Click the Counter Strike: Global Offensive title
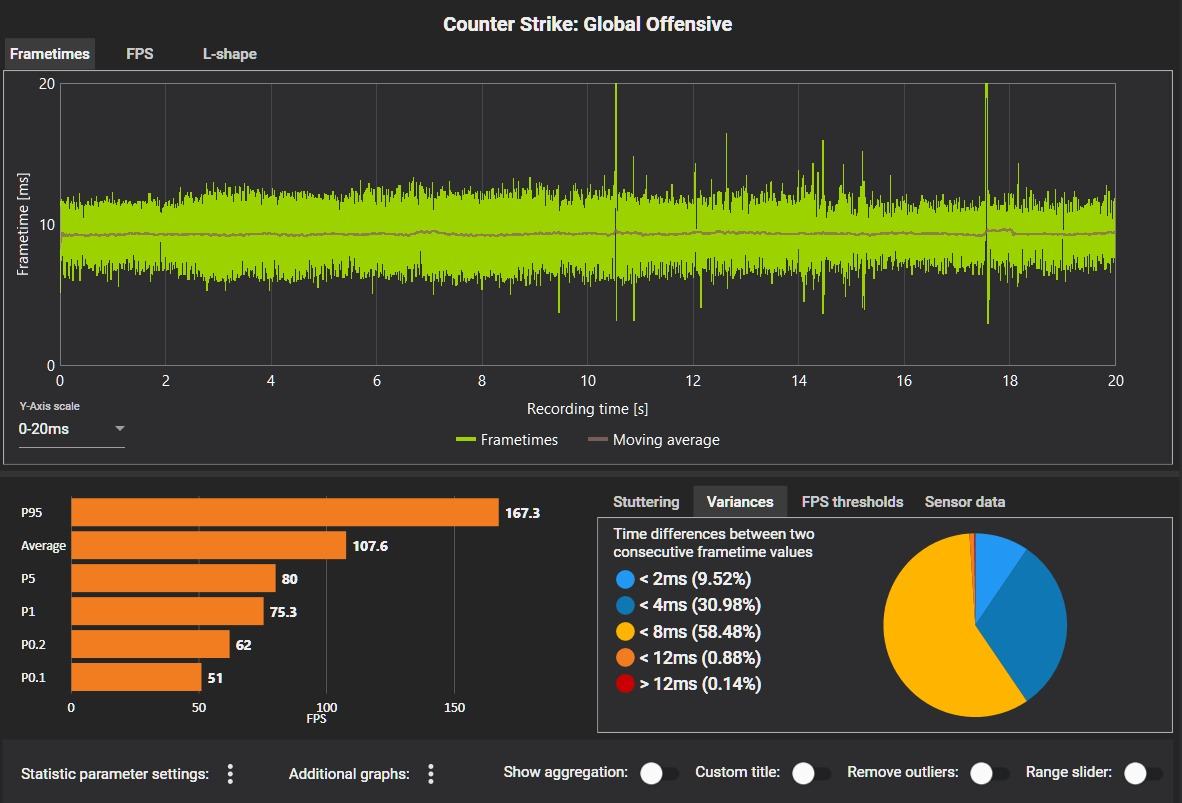The width and height of the screenshot is (1182, 803). click(x=587, y=24)
